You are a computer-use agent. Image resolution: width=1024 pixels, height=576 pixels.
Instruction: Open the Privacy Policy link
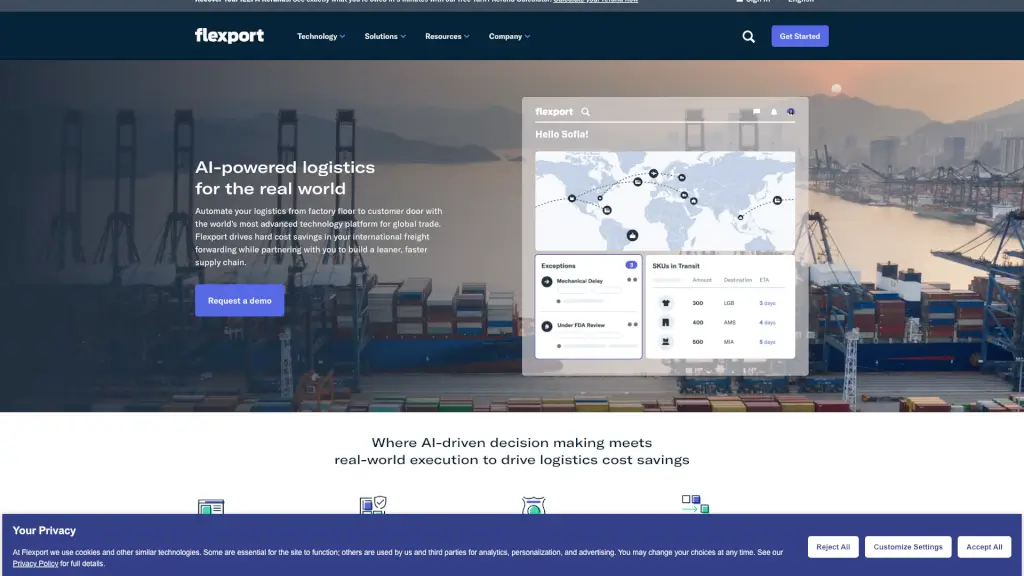[35, 564]
